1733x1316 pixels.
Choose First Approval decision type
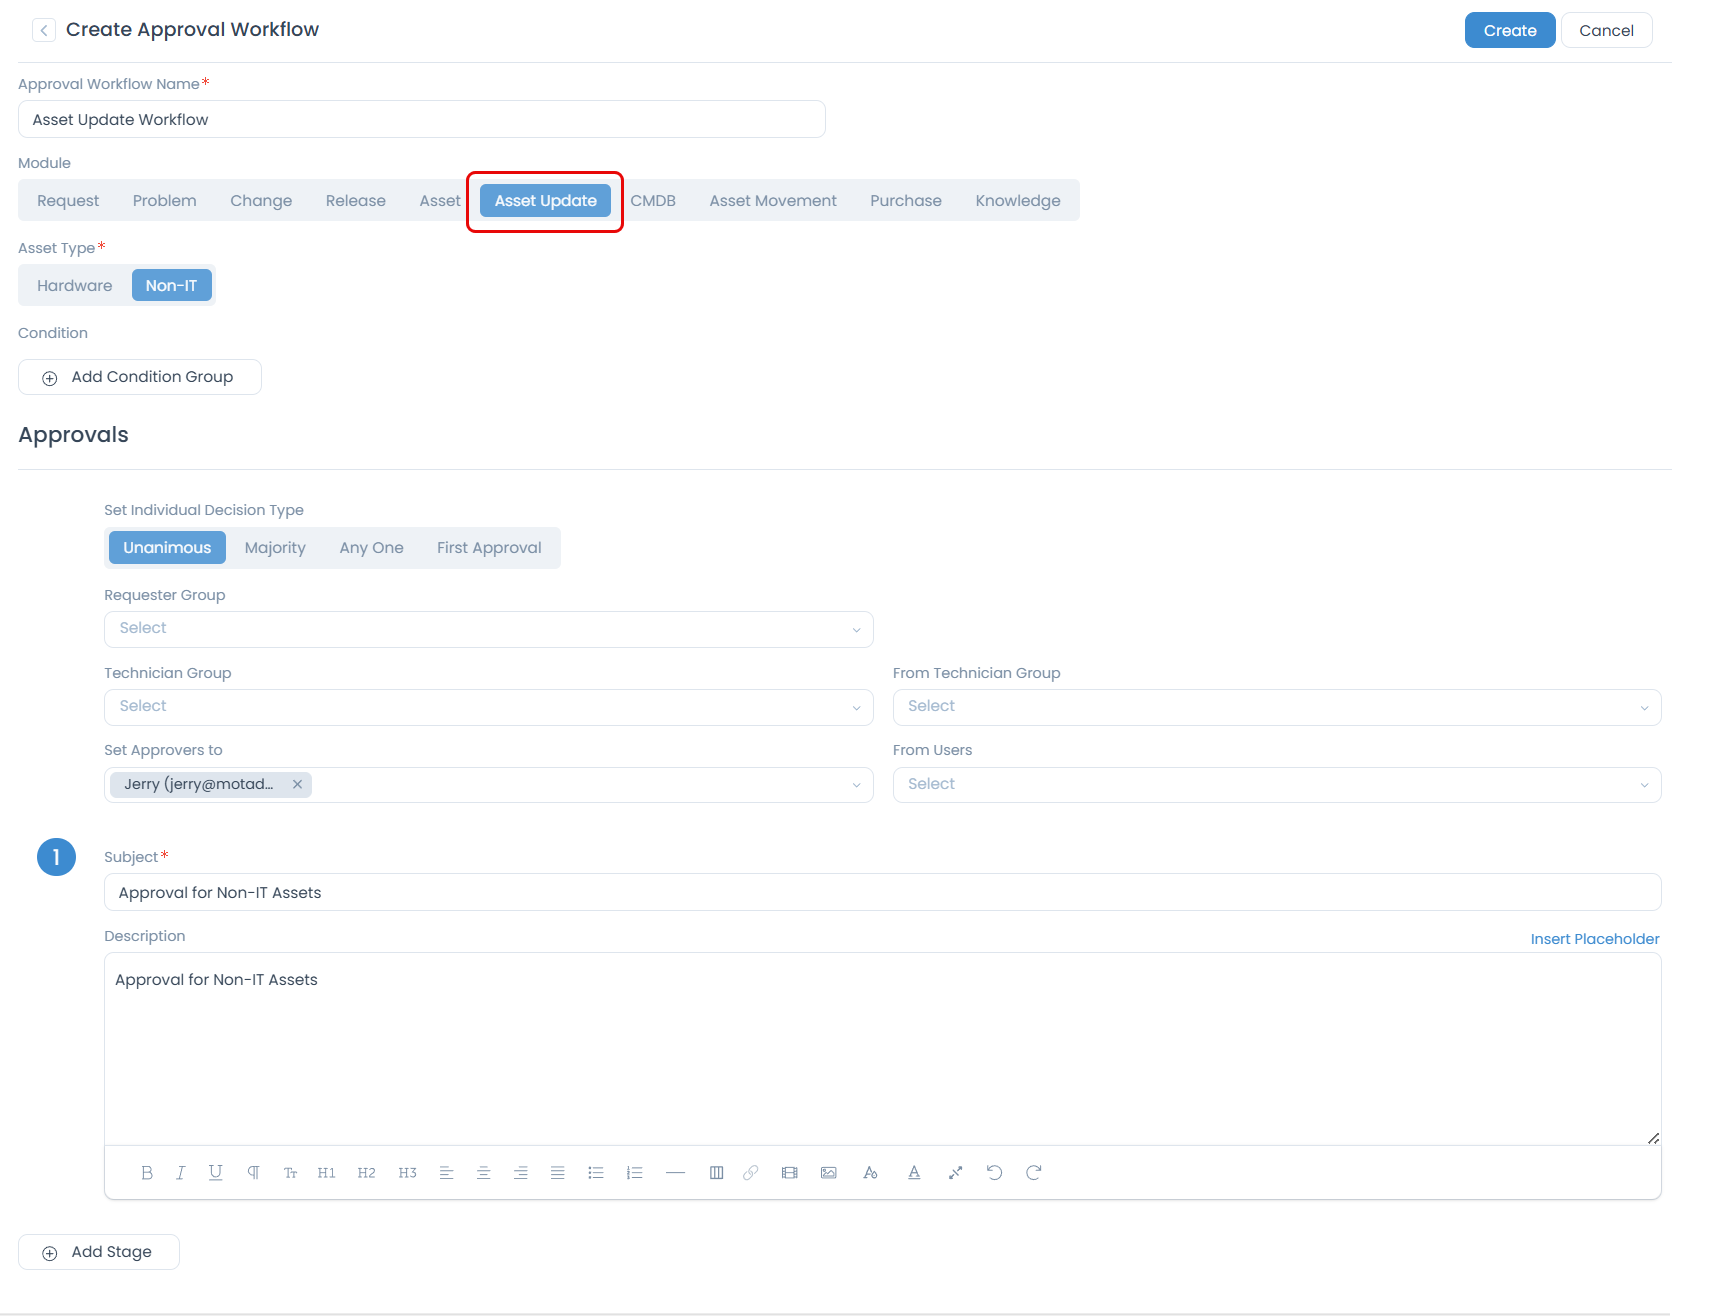(489, 548)
